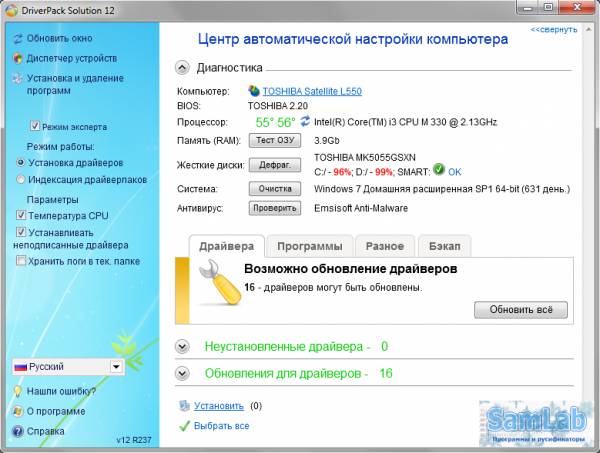Click the DriverPack title bar app icon
Screen dimensions: 600x453
click(11, 10)
